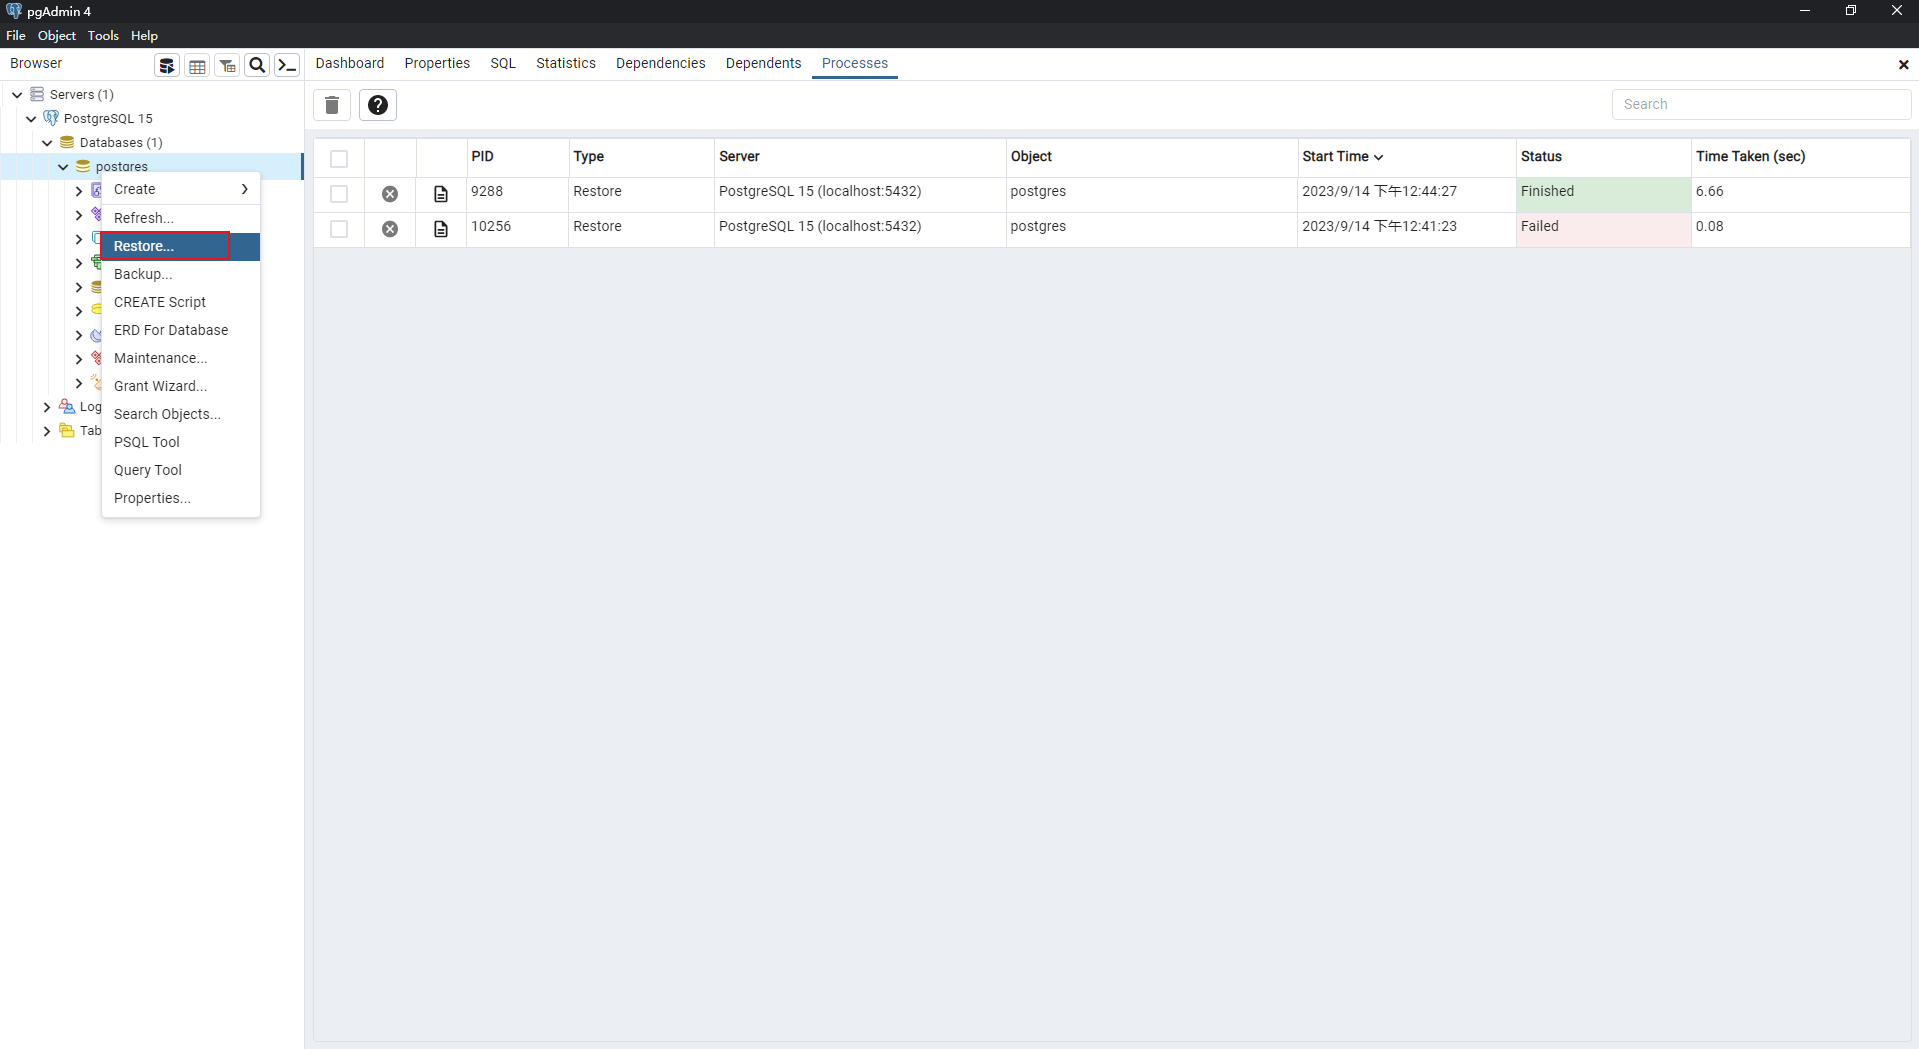
Task: Open the help question mark icon
Action: 378,105
